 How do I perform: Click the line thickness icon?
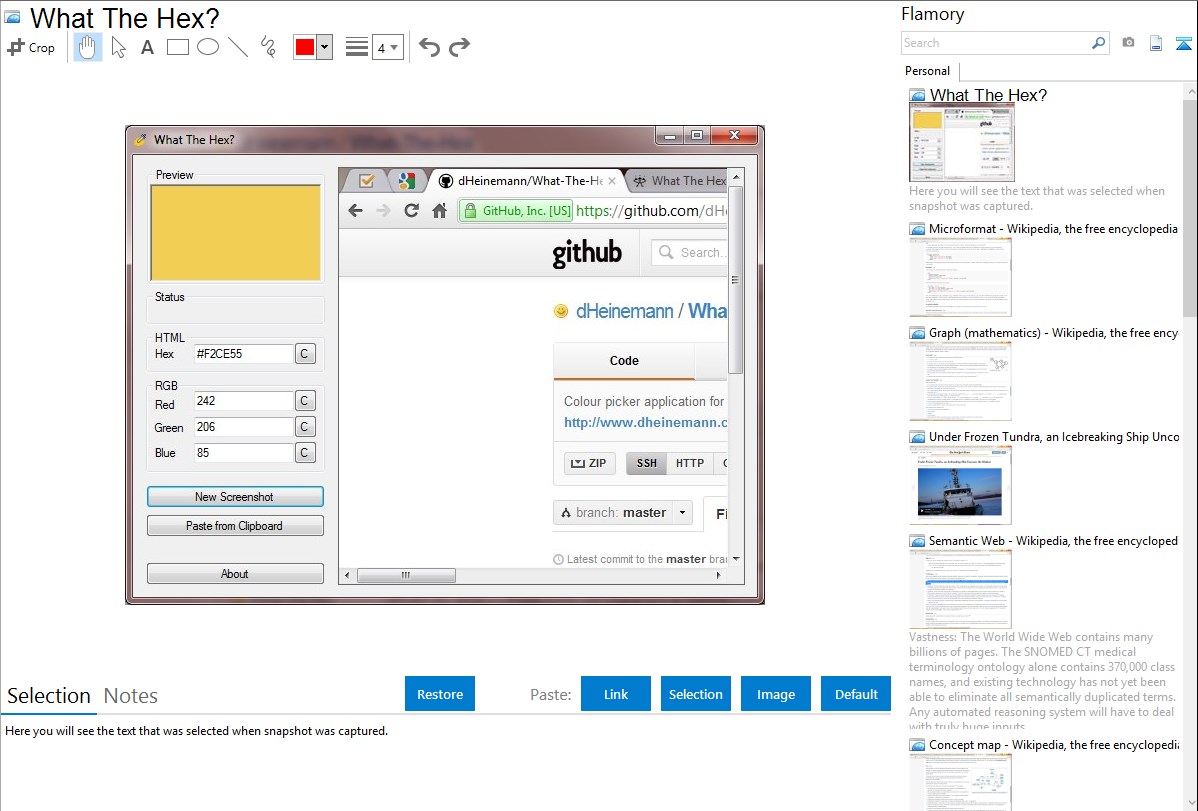(x=357, y=47)
